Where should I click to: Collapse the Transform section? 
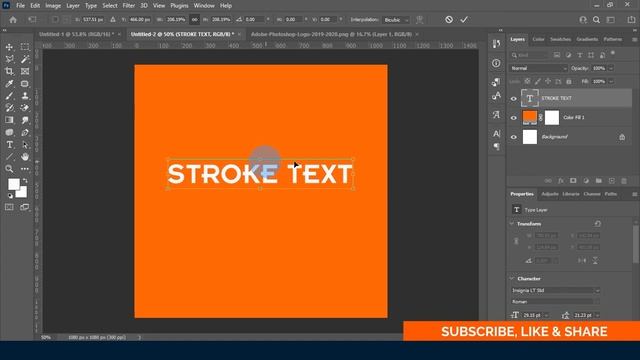pos(512,224)
